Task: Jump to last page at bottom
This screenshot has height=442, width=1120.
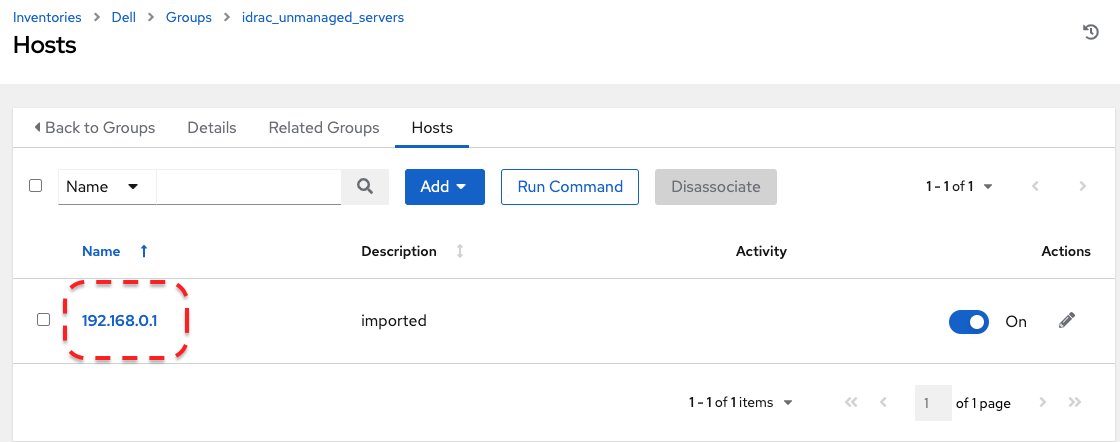Action: [1075, 403]
